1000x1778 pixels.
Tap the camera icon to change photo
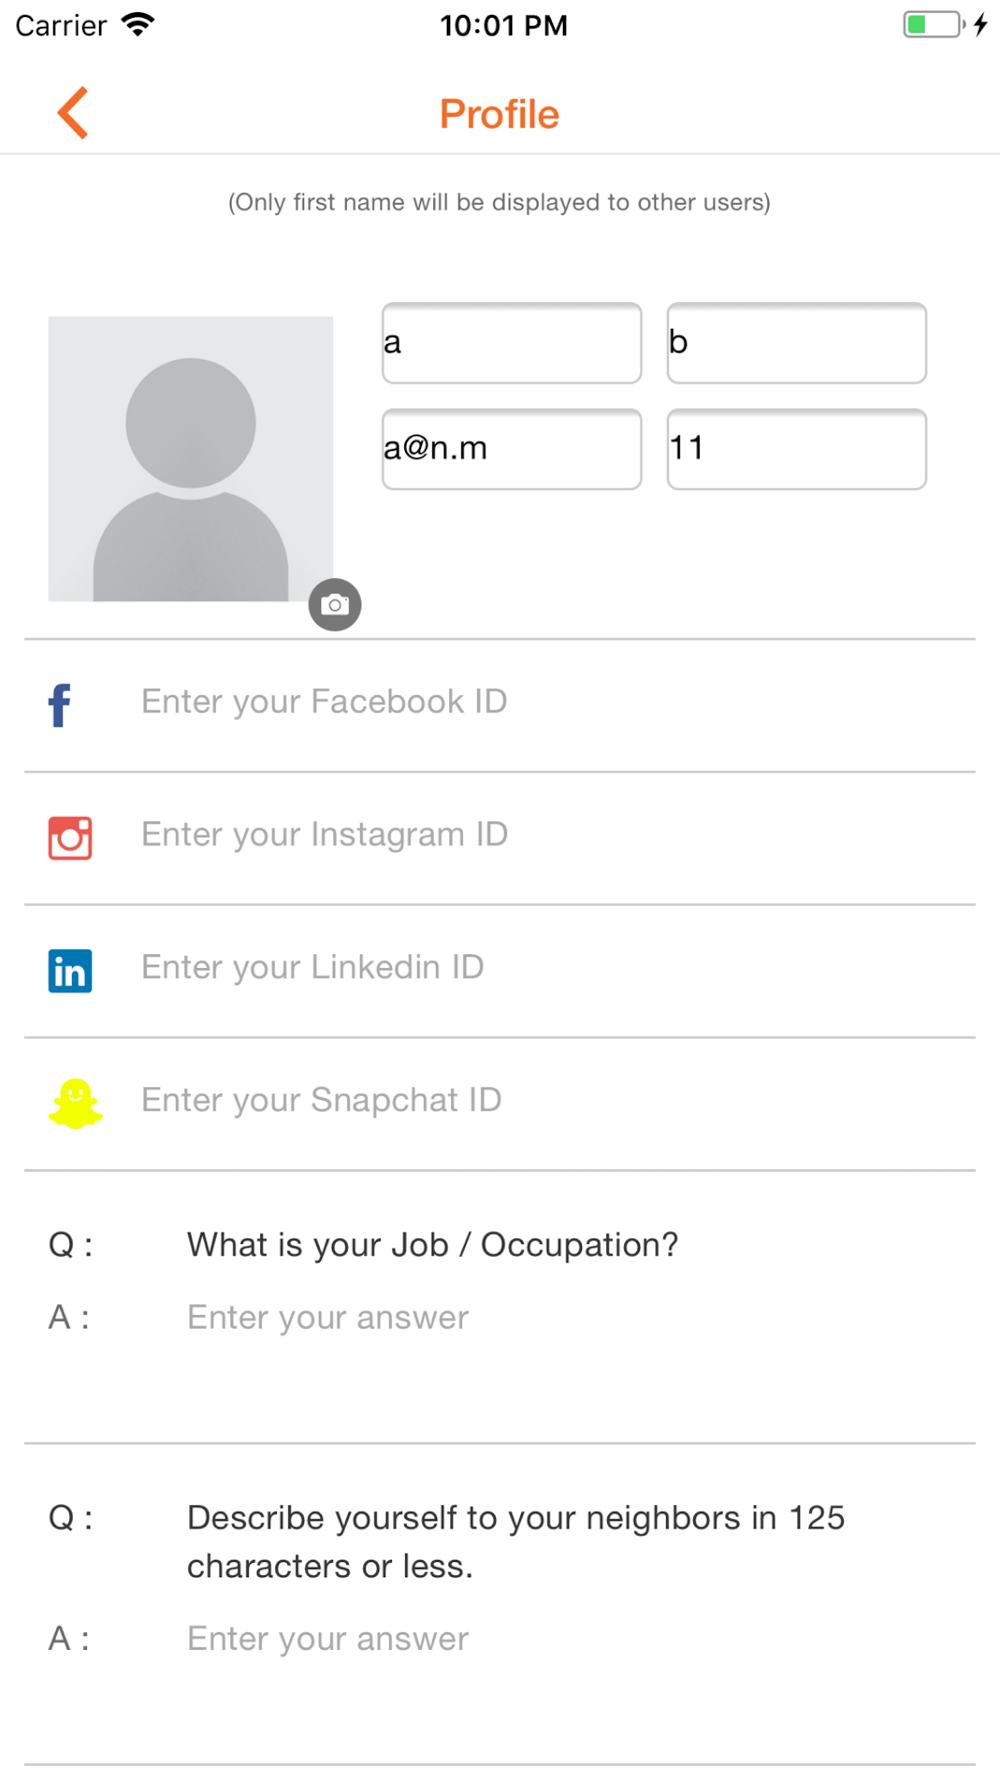click(335, 605)
